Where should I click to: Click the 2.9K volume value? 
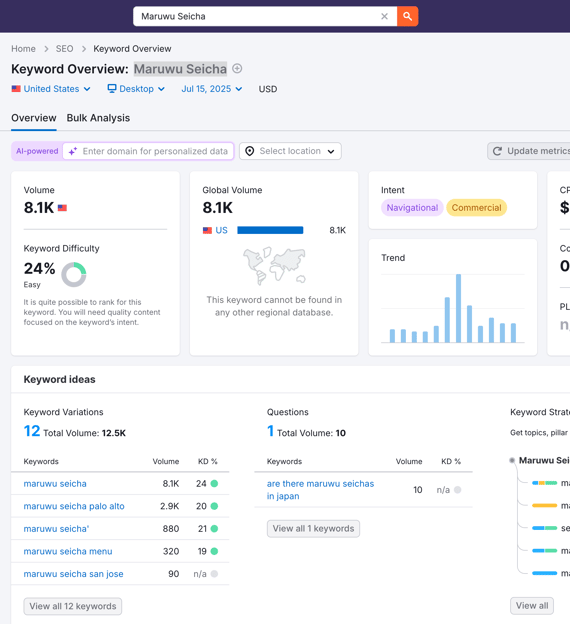point(170,506)
